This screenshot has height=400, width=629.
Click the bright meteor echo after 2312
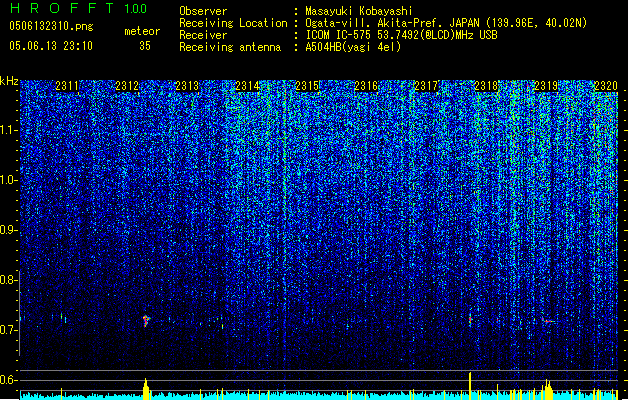[x=146, y=321]
